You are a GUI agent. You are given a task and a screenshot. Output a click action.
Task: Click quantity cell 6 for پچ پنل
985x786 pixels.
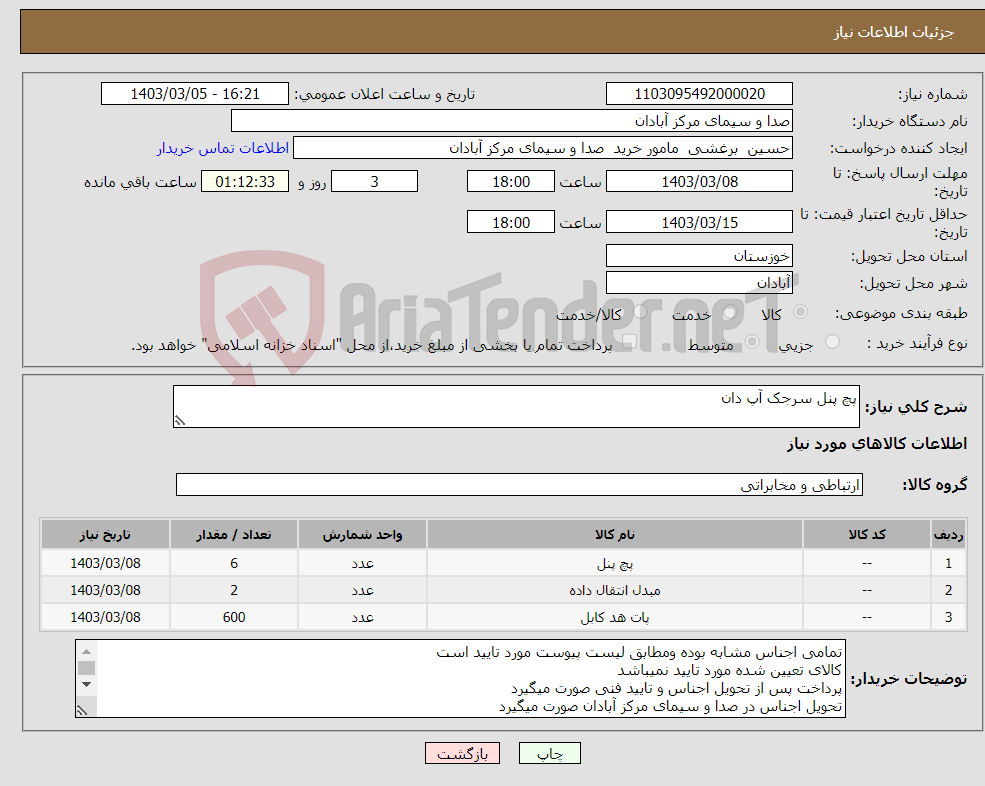(234, 564)
